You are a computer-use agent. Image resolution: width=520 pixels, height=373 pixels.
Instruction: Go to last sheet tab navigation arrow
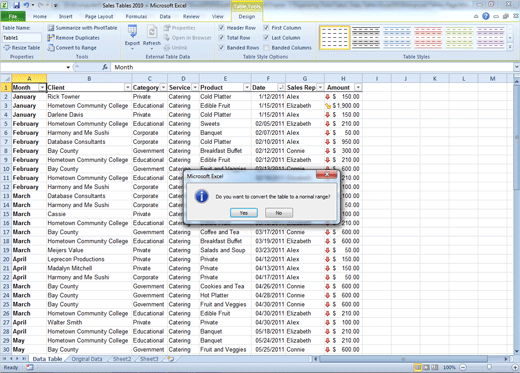[x=24, y=359]
